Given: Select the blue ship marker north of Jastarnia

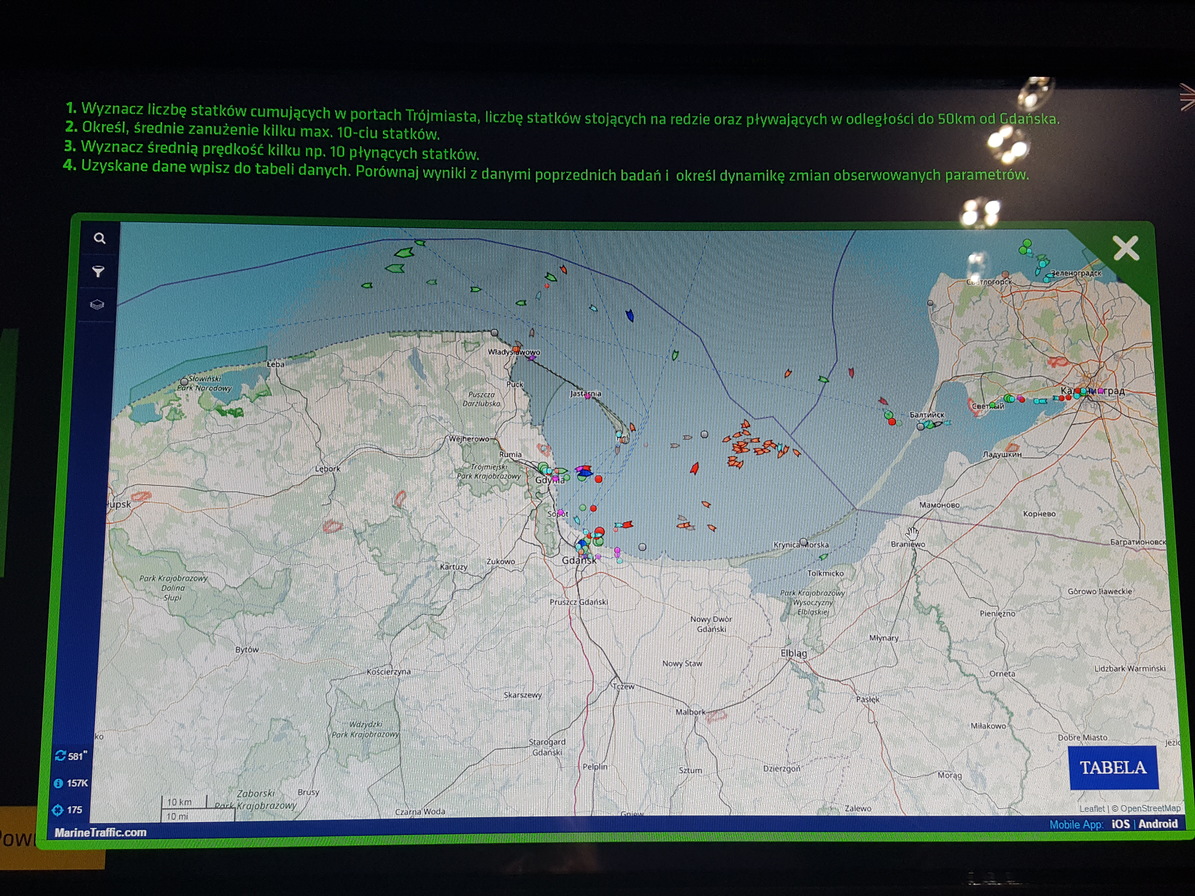Looking at the screenshot, I should coord(630,315).
